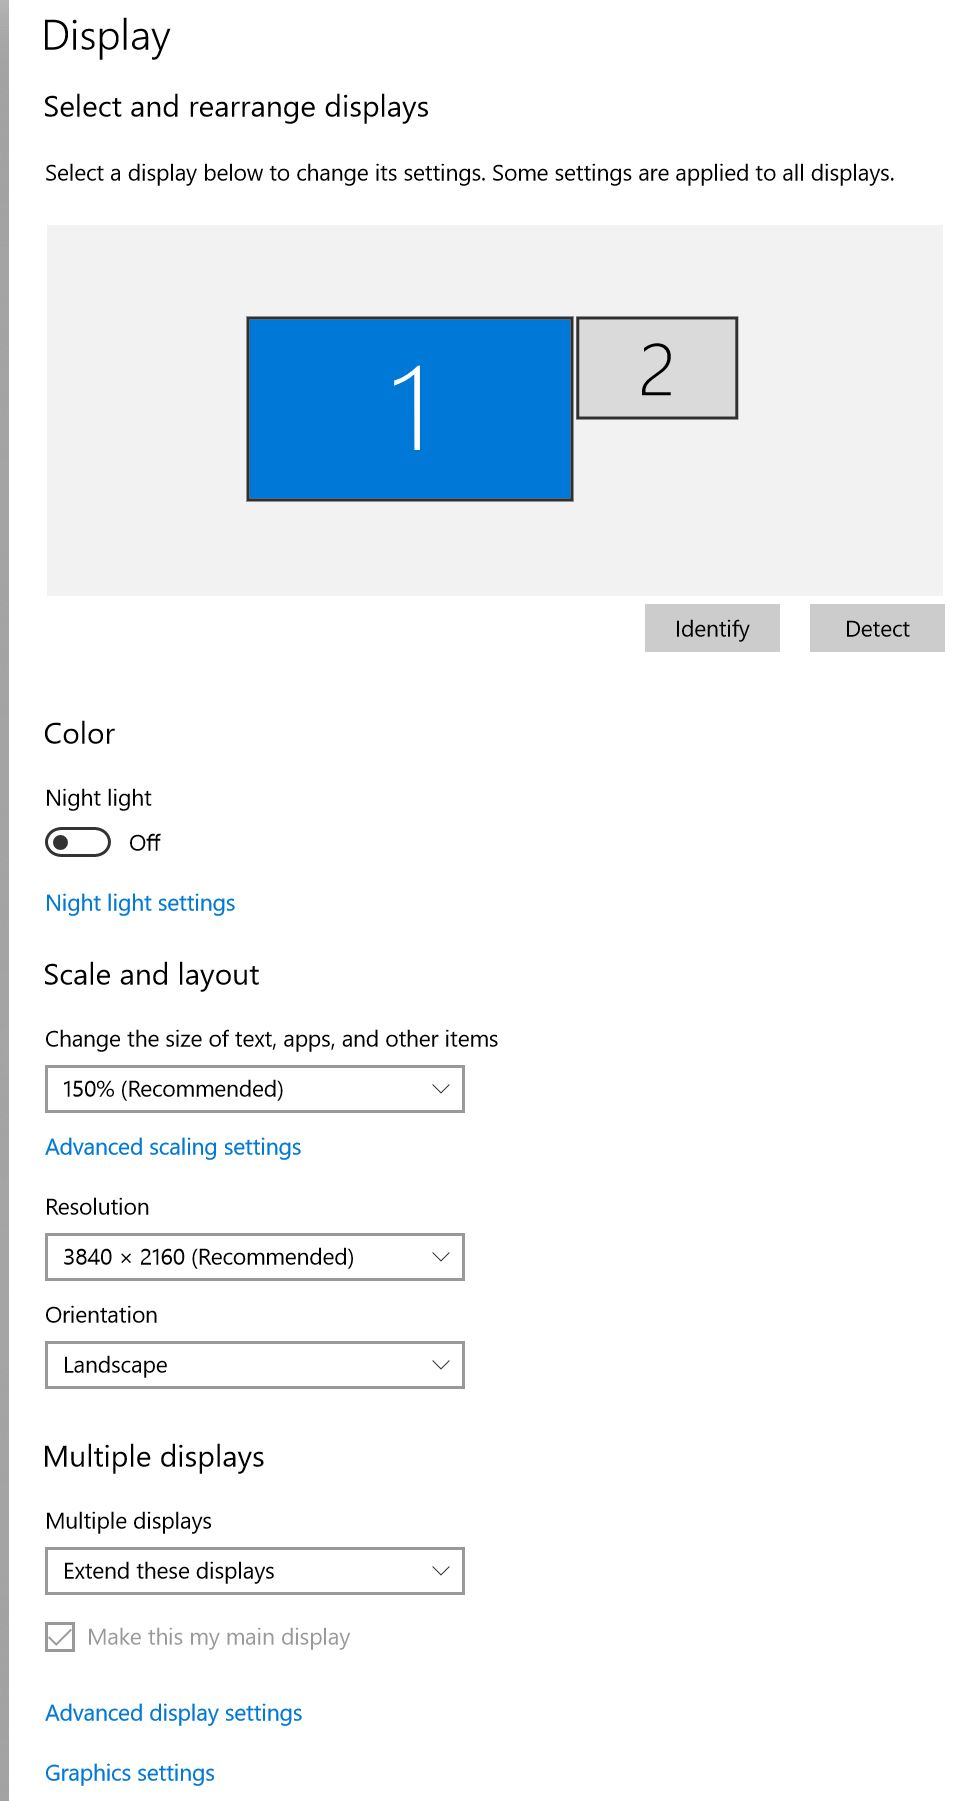Open Graphics settings link
968x1801 pixels.
click(130, 1773)
